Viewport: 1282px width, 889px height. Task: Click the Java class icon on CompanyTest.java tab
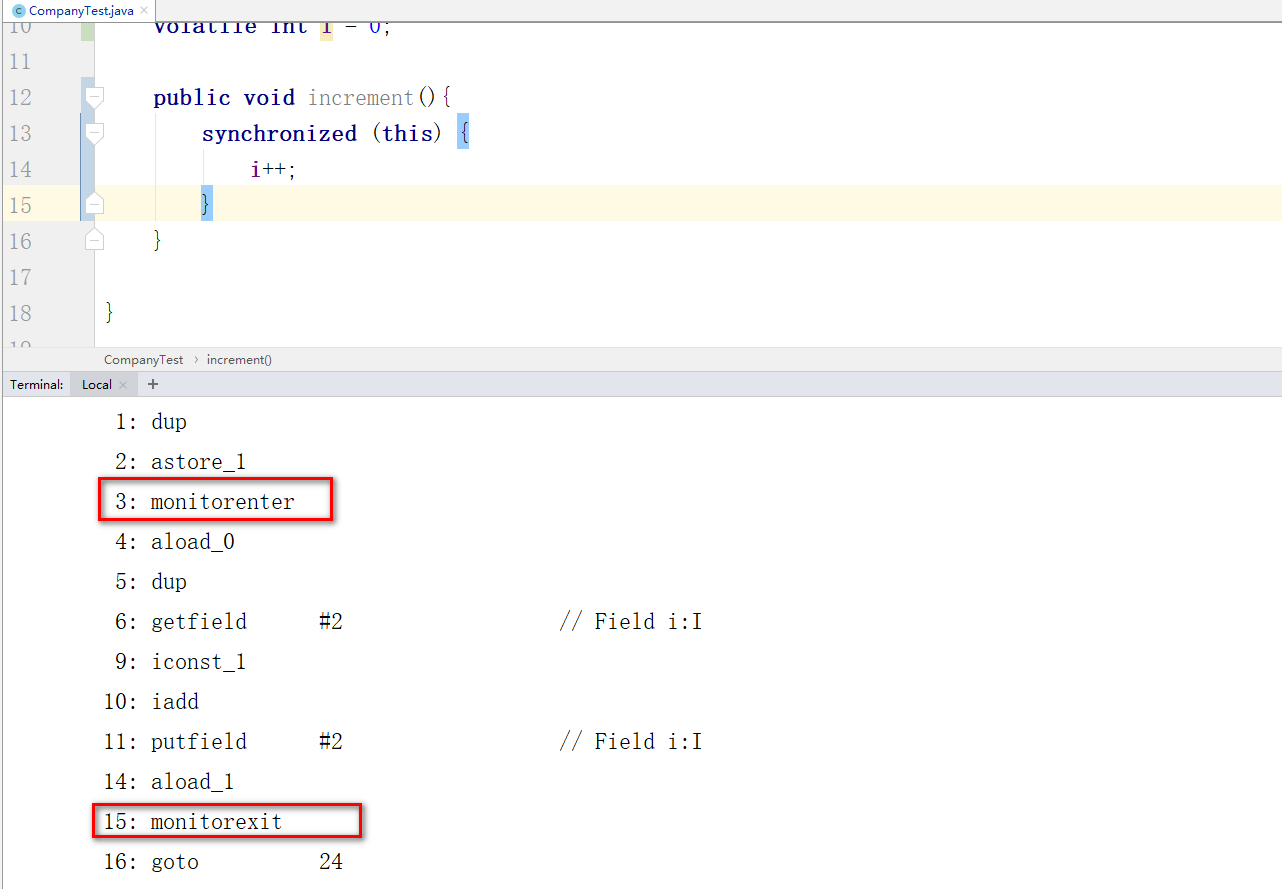18,11
